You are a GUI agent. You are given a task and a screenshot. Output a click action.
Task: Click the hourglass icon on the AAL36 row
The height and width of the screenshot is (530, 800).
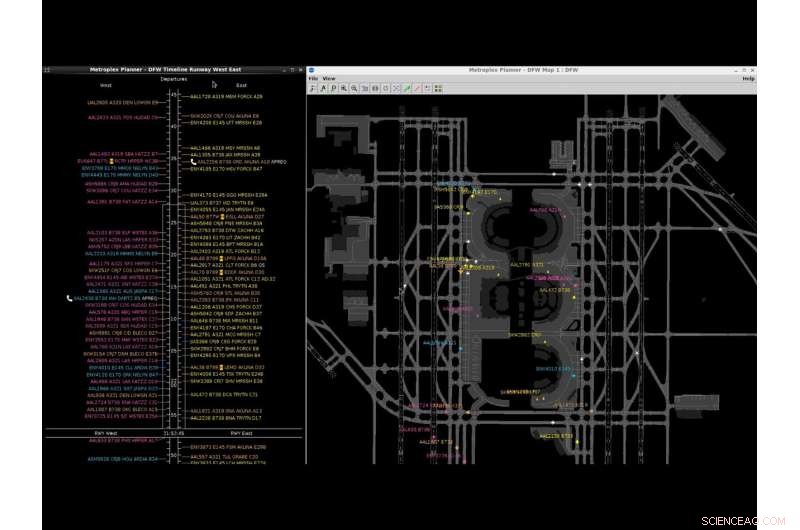click(x=222, y=367)
